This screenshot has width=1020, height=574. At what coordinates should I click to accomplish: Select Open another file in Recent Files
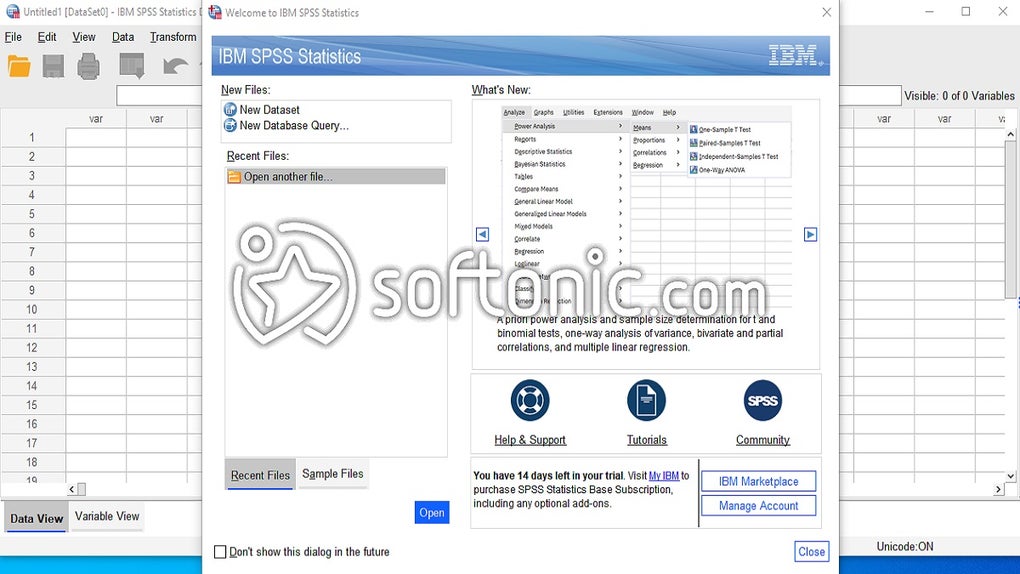336,176
